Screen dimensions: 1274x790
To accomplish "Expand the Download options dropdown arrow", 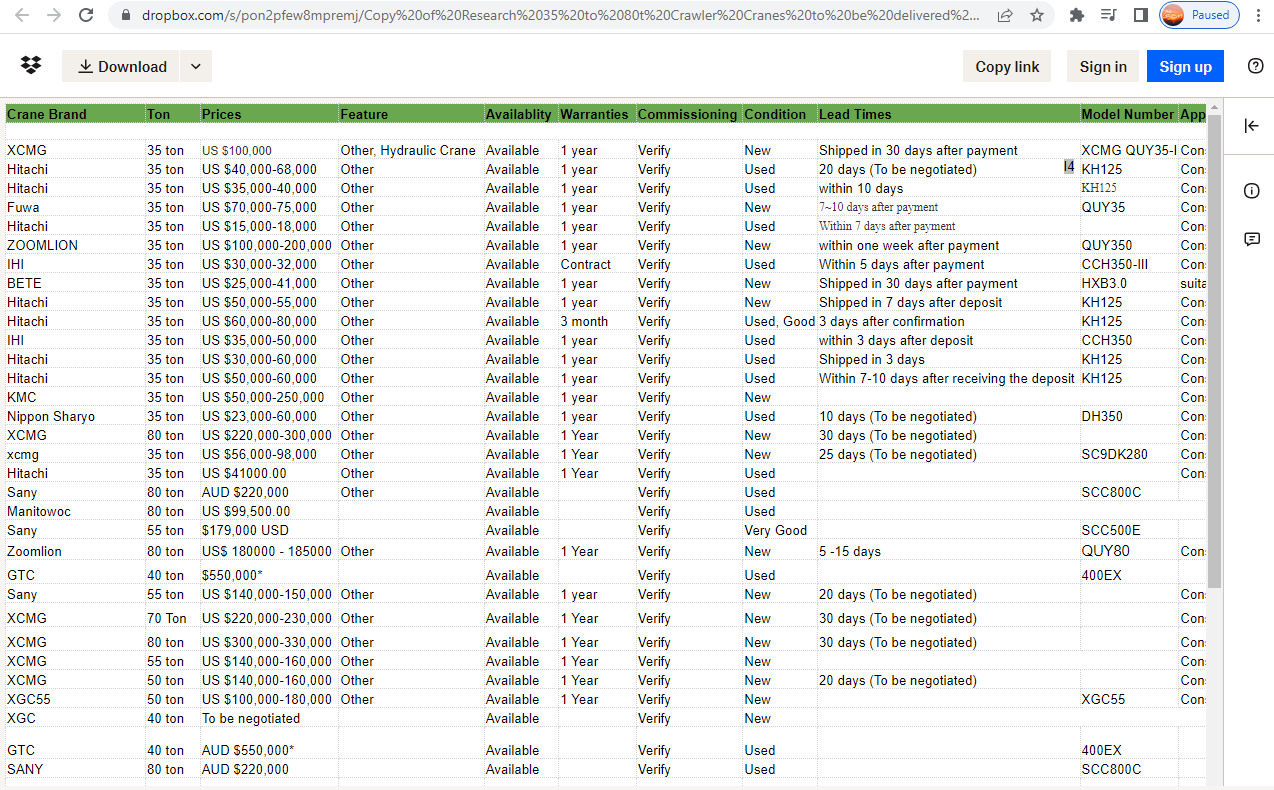I will 196,66.
